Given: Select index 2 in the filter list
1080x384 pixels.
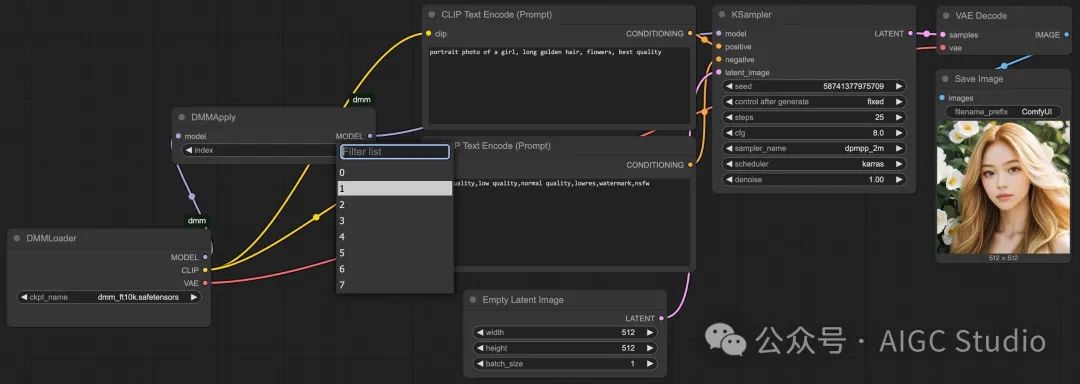Looking at the screenshot, I should (x=395, y=204).
